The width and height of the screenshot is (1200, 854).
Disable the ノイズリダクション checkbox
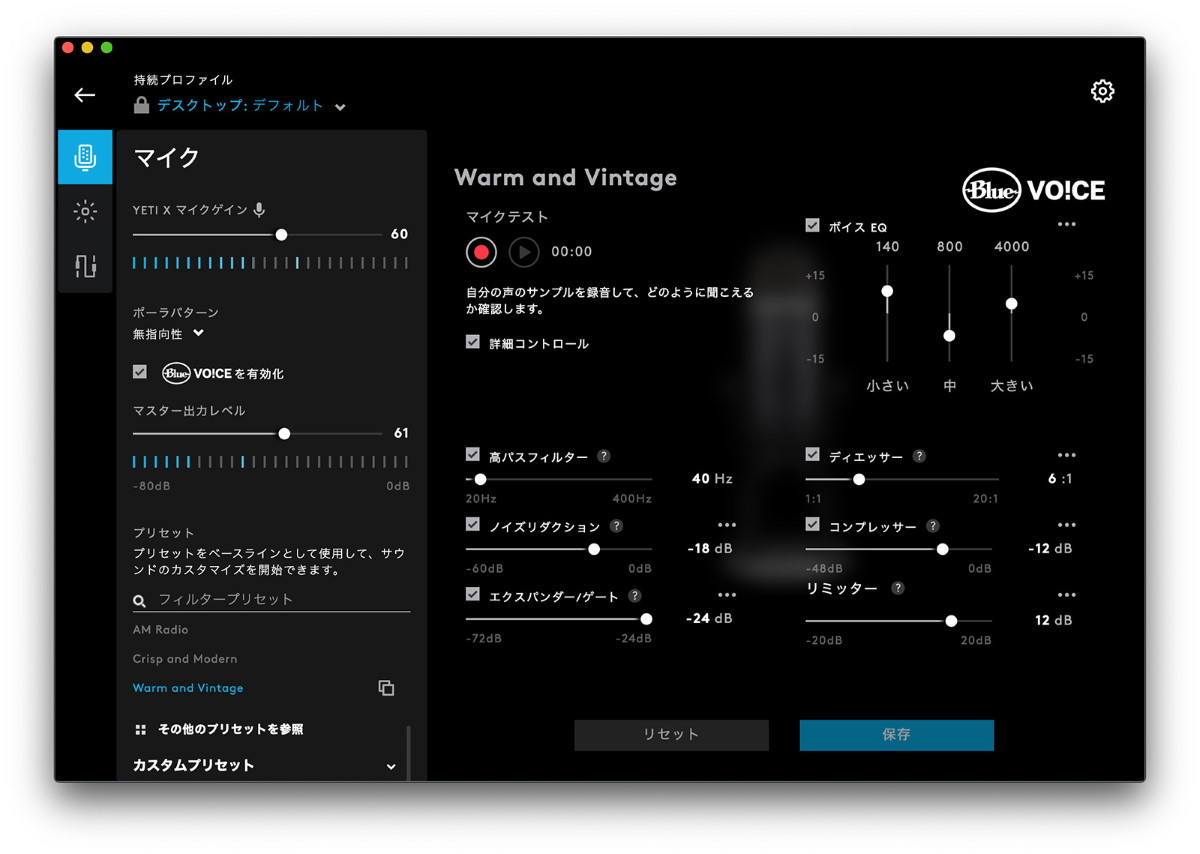pyautogui.click(x=473, y=525)
